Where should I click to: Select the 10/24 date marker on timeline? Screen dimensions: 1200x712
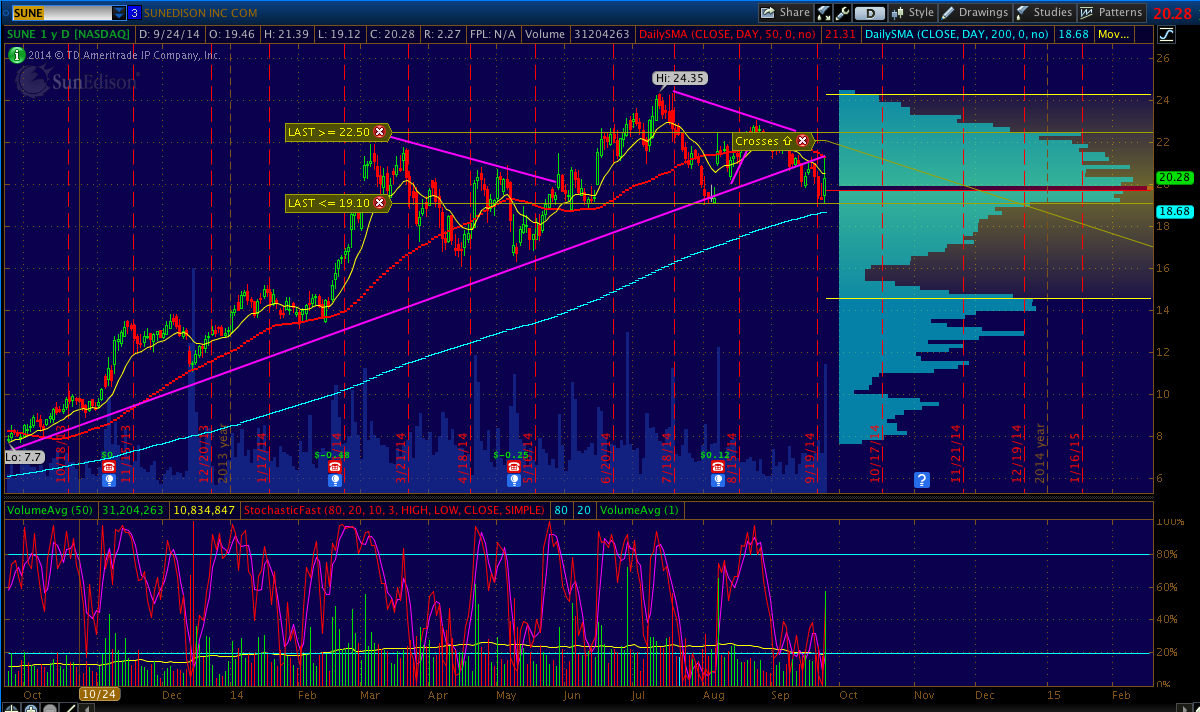(99, 693)
